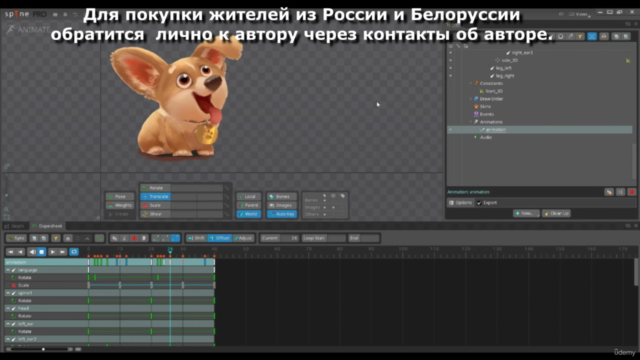Image resolution: width=640 pixels, height=360 pixels.
Task: Toggle the Bones compensation button
Action: (282, 196)
